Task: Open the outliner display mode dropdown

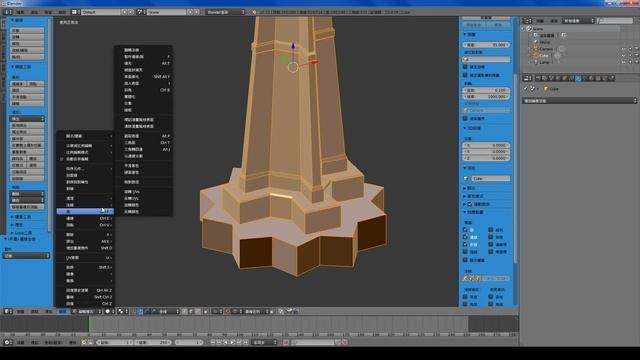Action: point(578,20)
